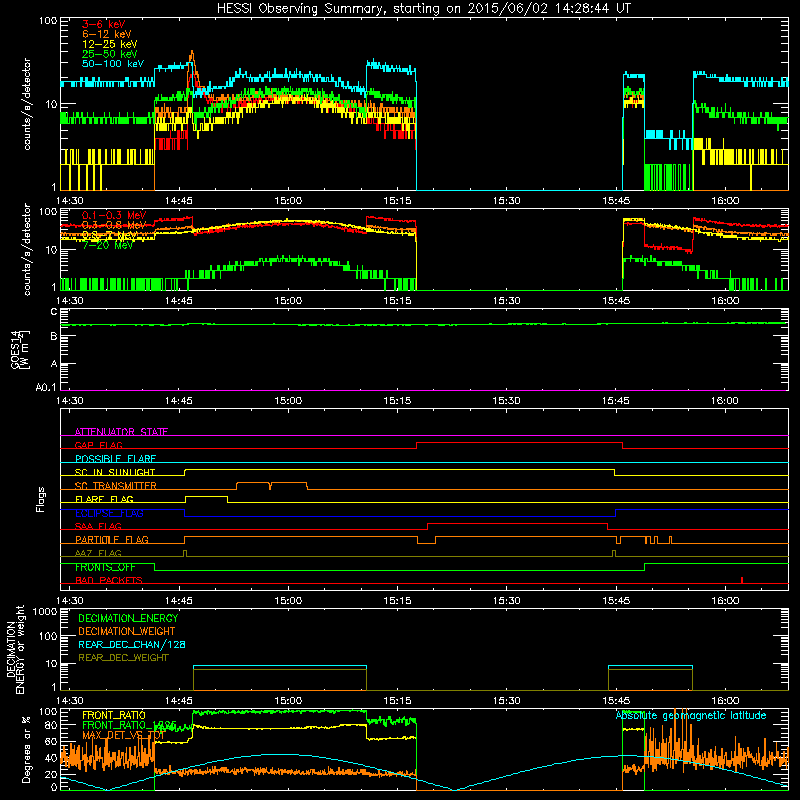Click the A0.1 tick label on GOES axis

(46, 387)
